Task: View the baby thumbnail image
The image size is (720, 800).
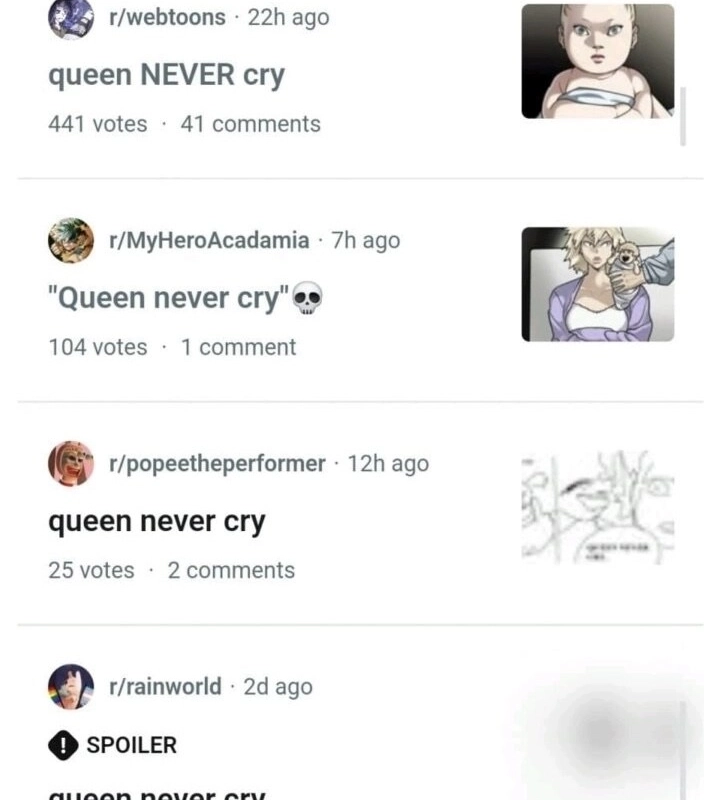Action: click(x=598, y=61)
